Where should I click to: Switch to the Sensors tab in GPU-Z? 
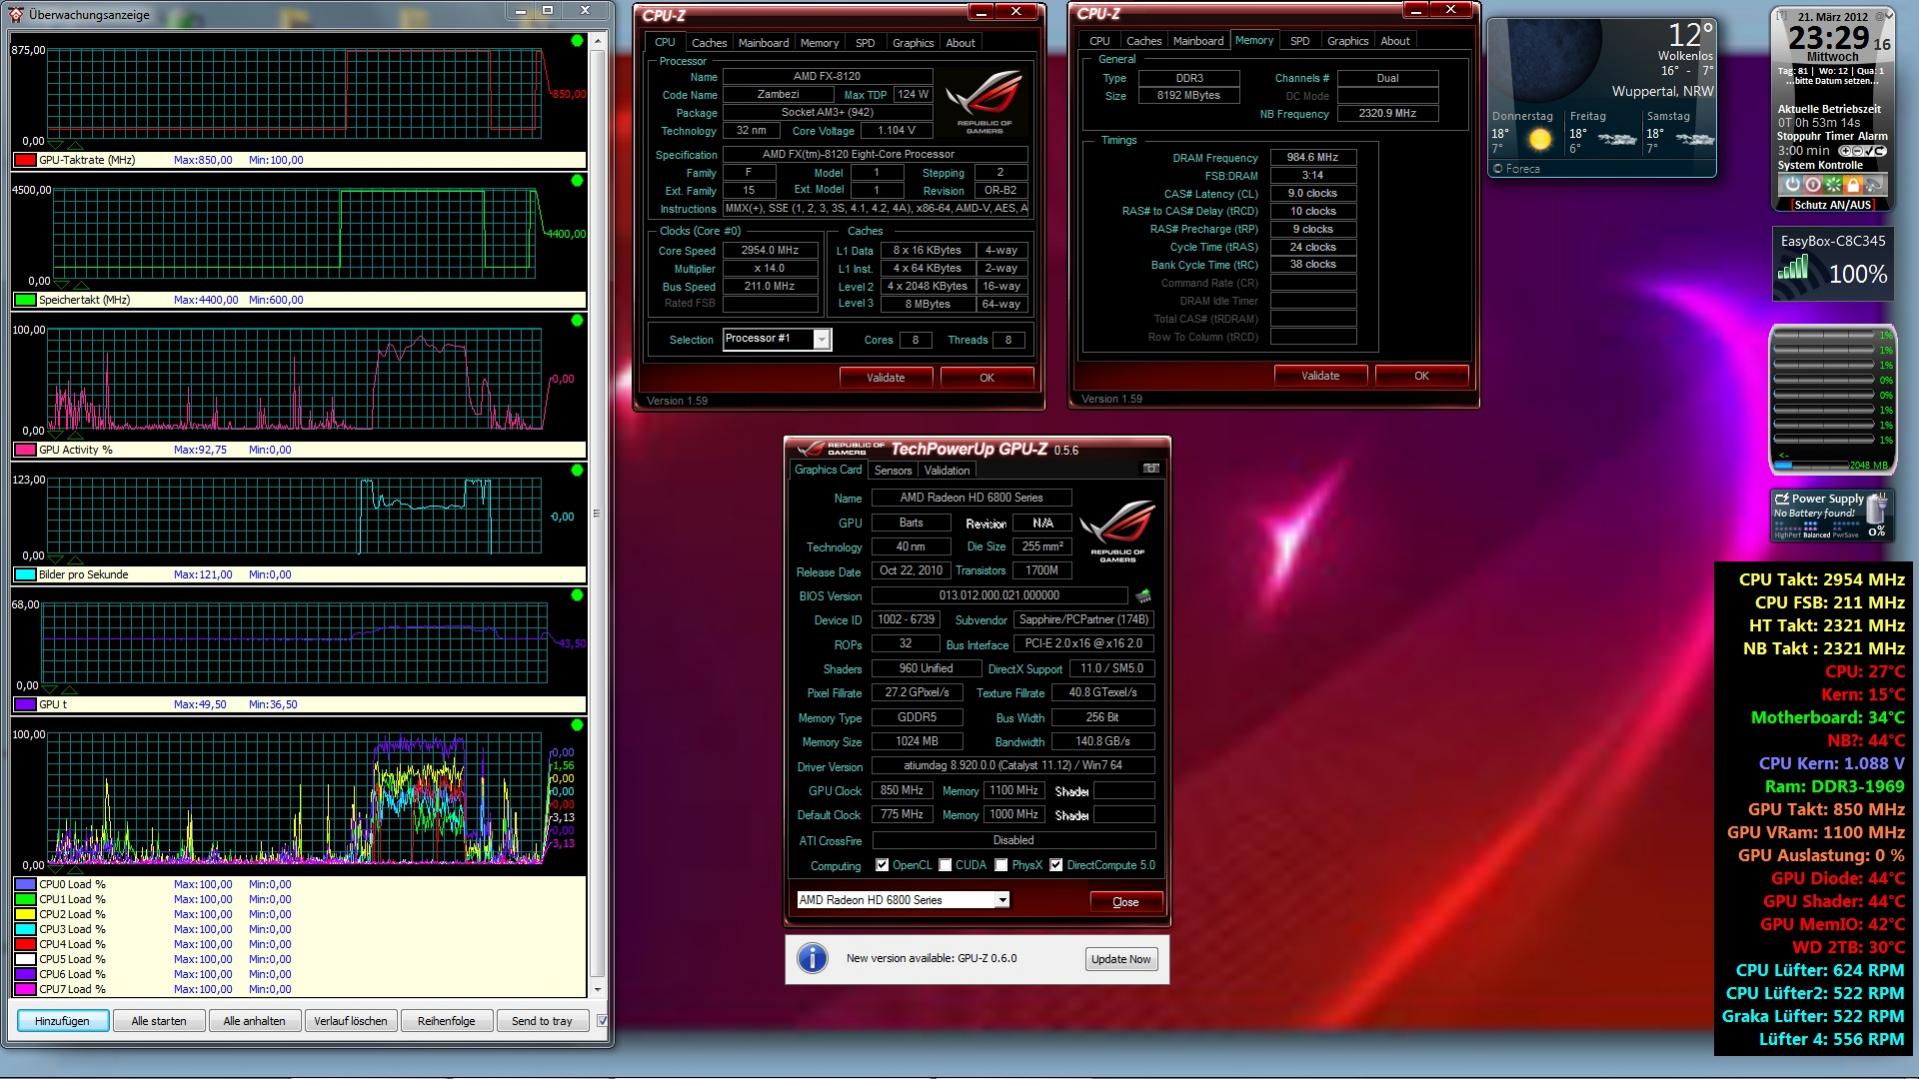[893, 471]
